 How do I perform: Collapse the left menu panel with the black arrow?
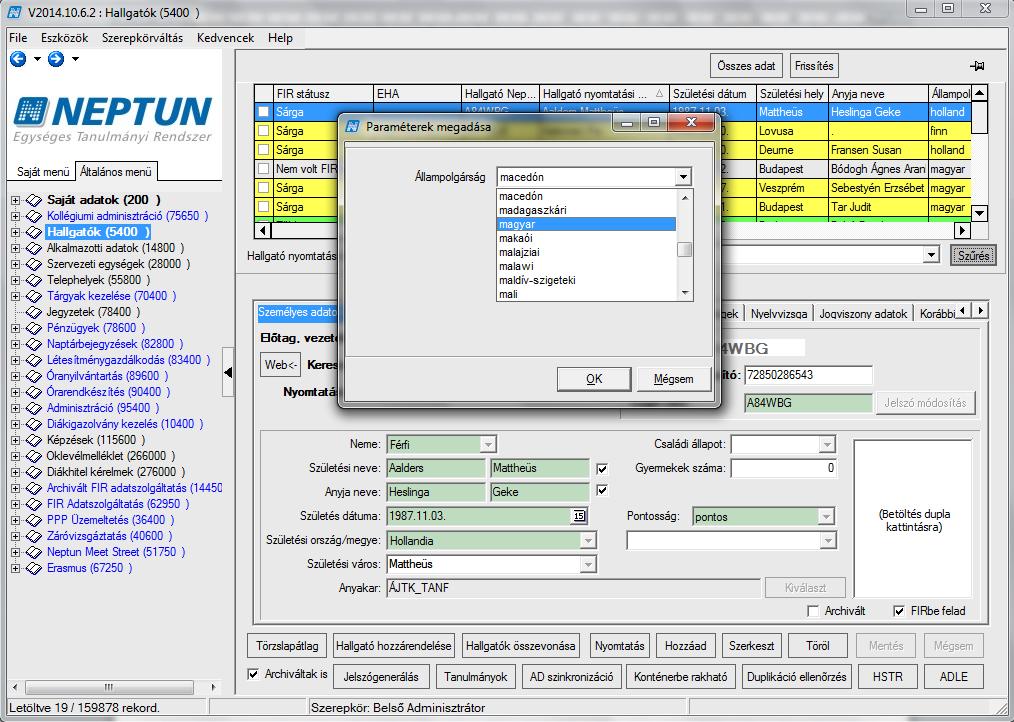pos(228,372)
